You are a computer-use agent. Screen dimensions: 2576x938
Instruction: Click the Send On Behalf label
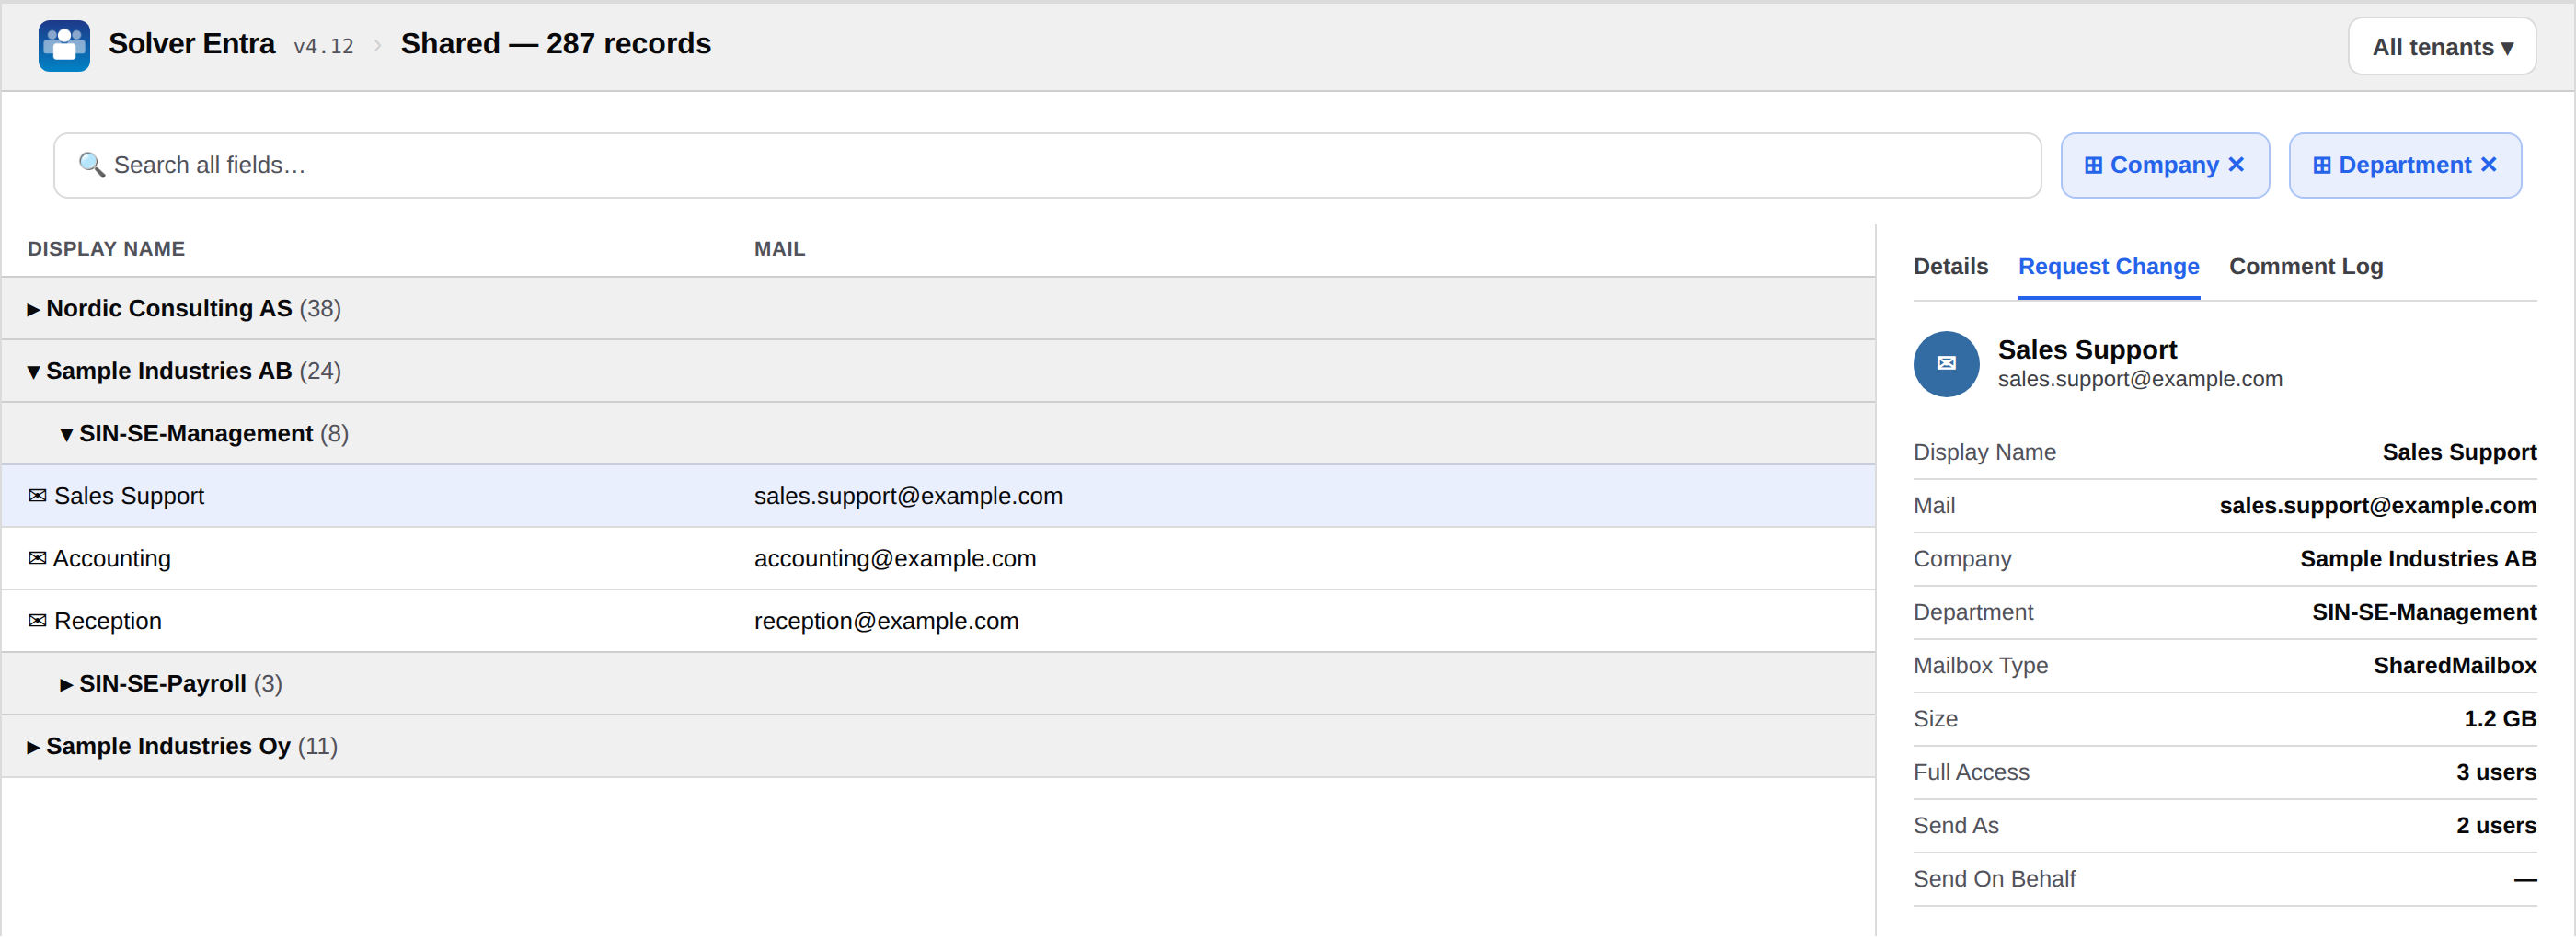(1994, 879)
